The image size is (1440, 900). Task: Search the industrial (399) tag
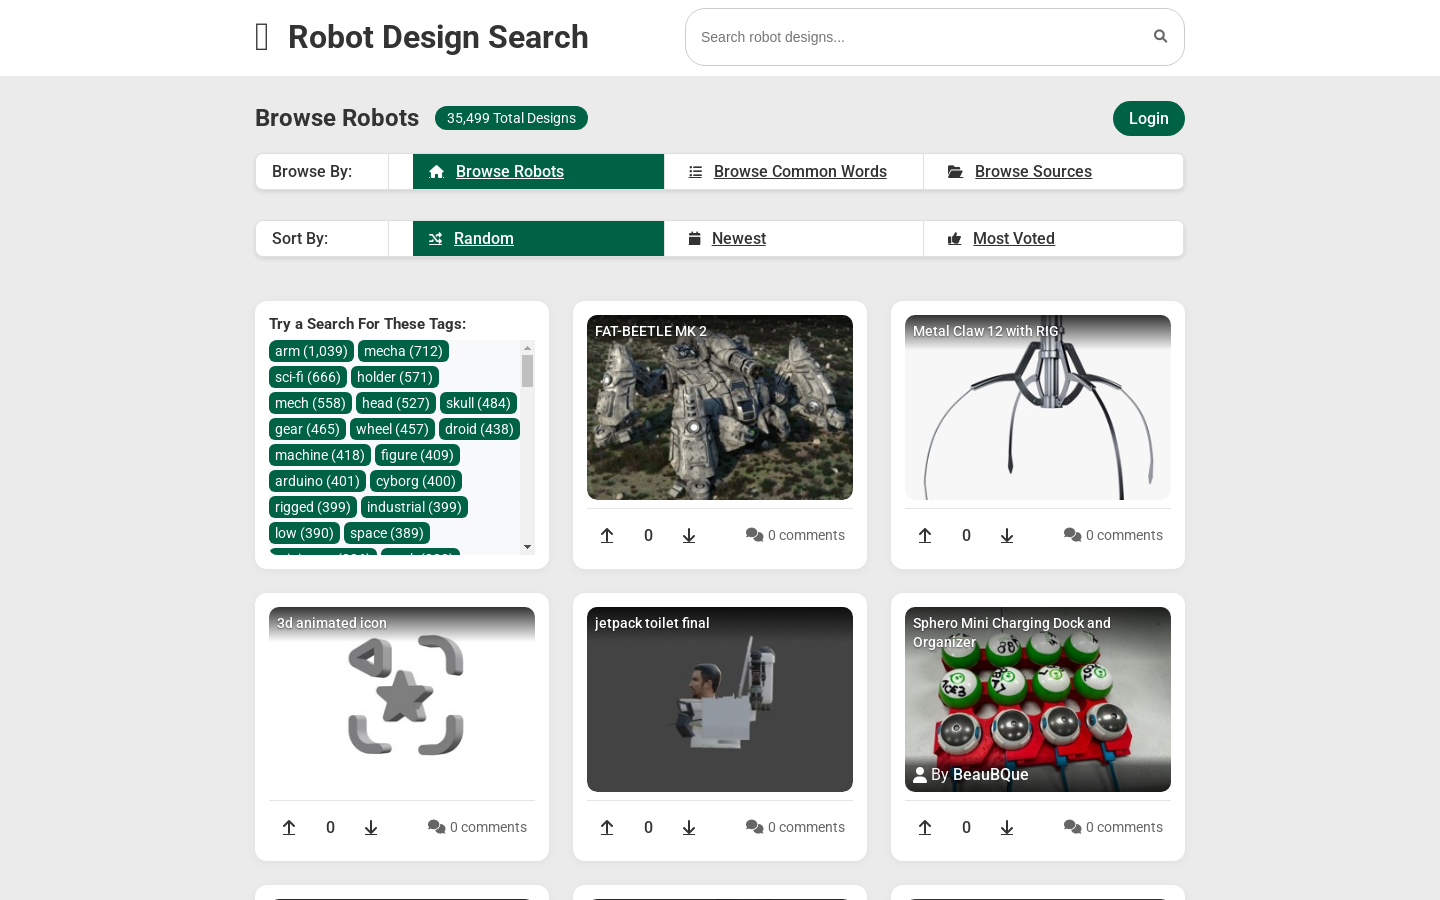tap(414, 507)
